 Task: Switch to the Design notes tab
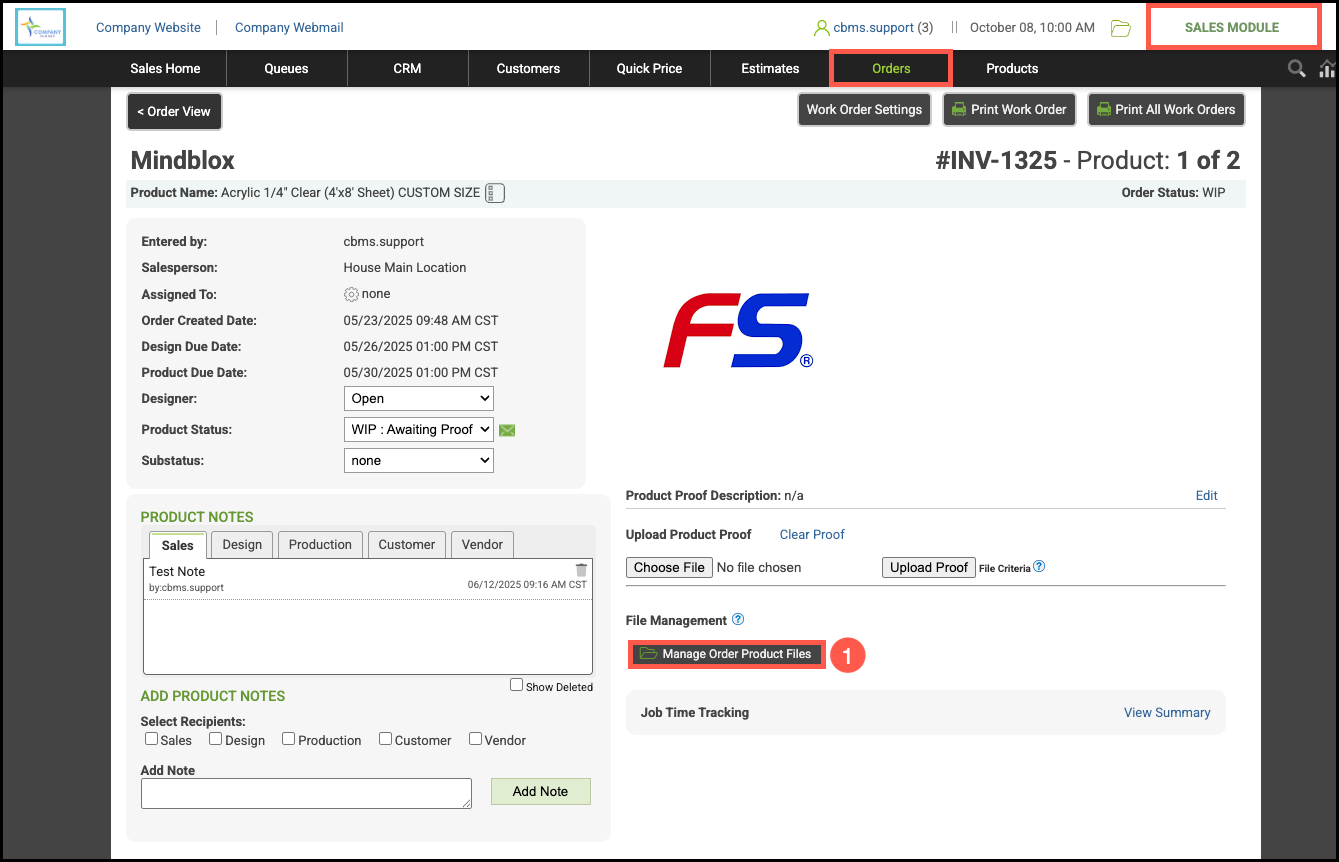click(x=242, y=544)
